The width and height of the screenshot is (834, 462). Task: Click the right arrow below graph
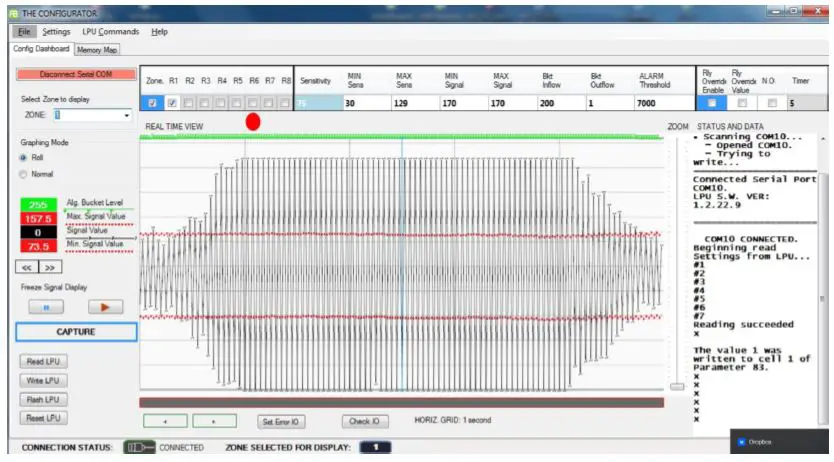tap(214, 422)
